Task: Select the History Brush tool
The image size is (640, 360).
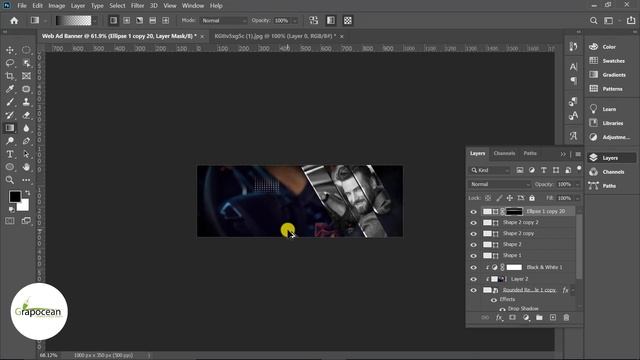Action: [x=10, y=115]
